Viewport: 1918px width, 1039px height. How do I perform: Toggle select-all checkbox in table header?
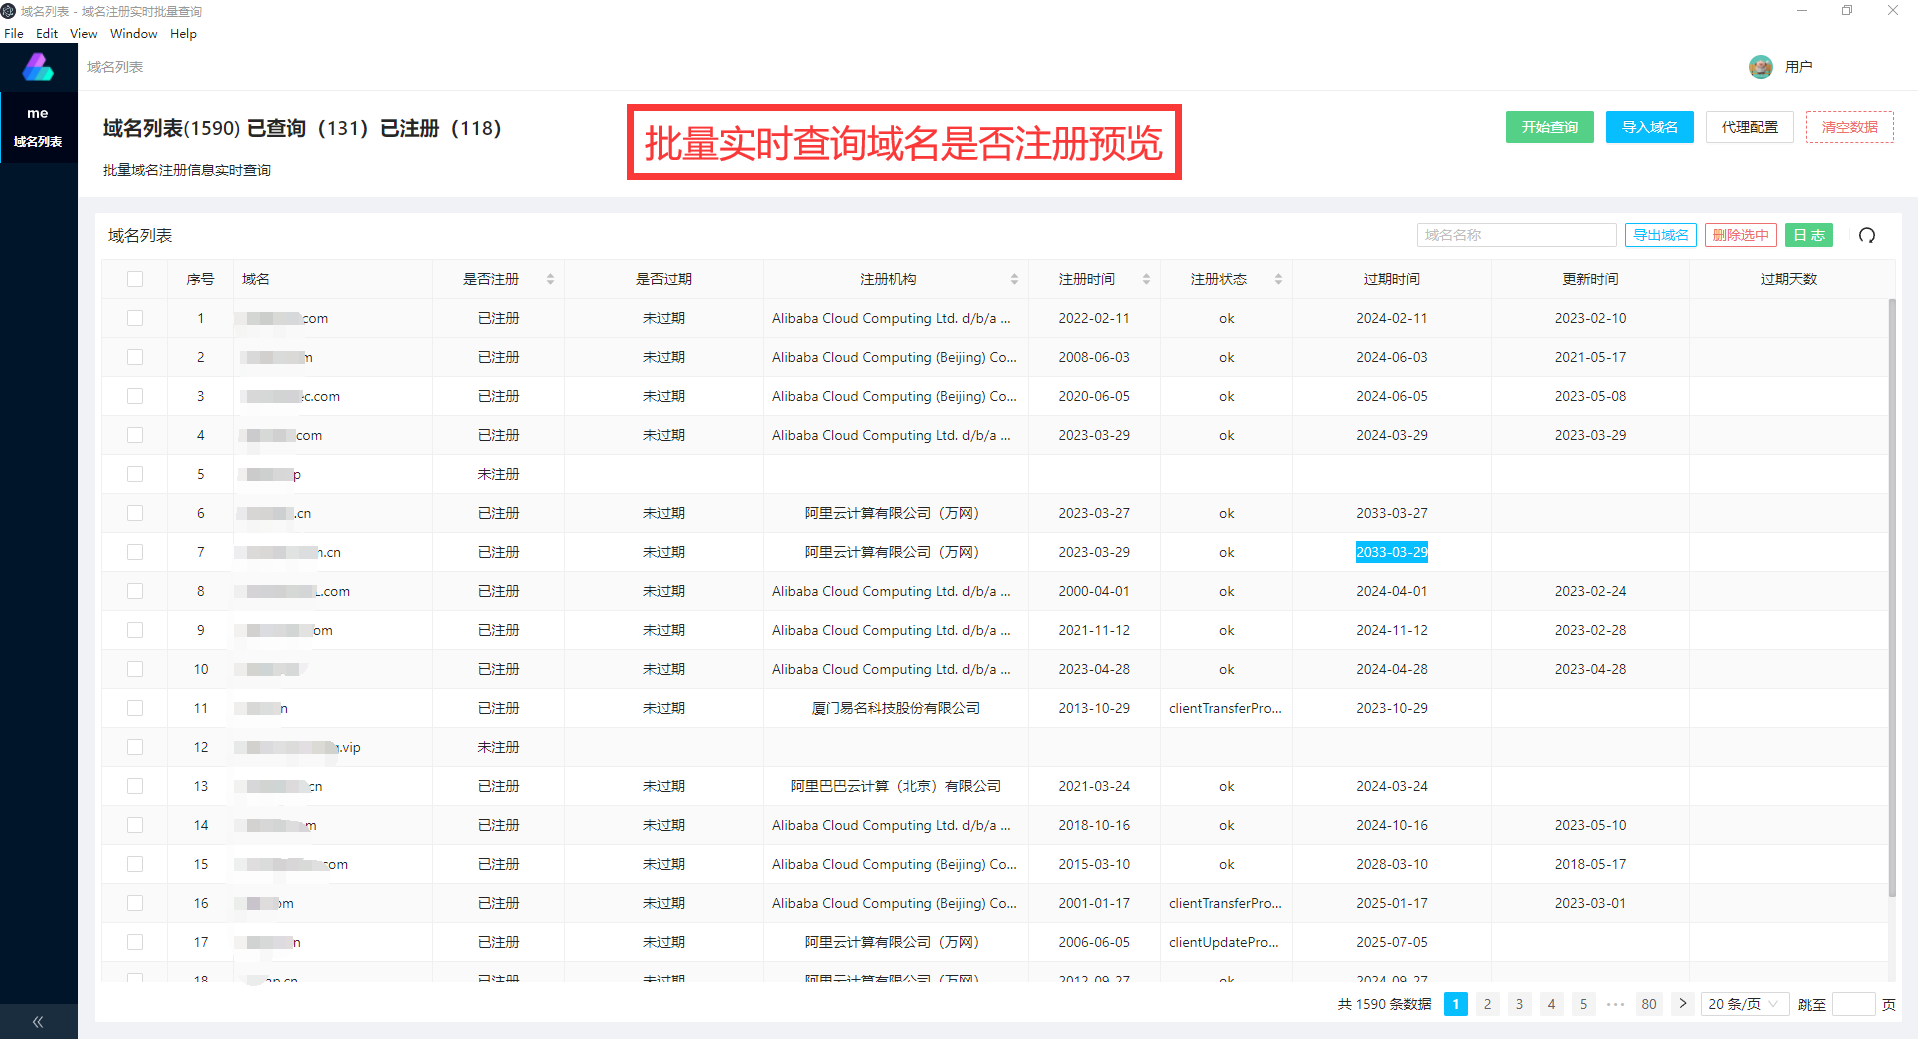point(135,279)
